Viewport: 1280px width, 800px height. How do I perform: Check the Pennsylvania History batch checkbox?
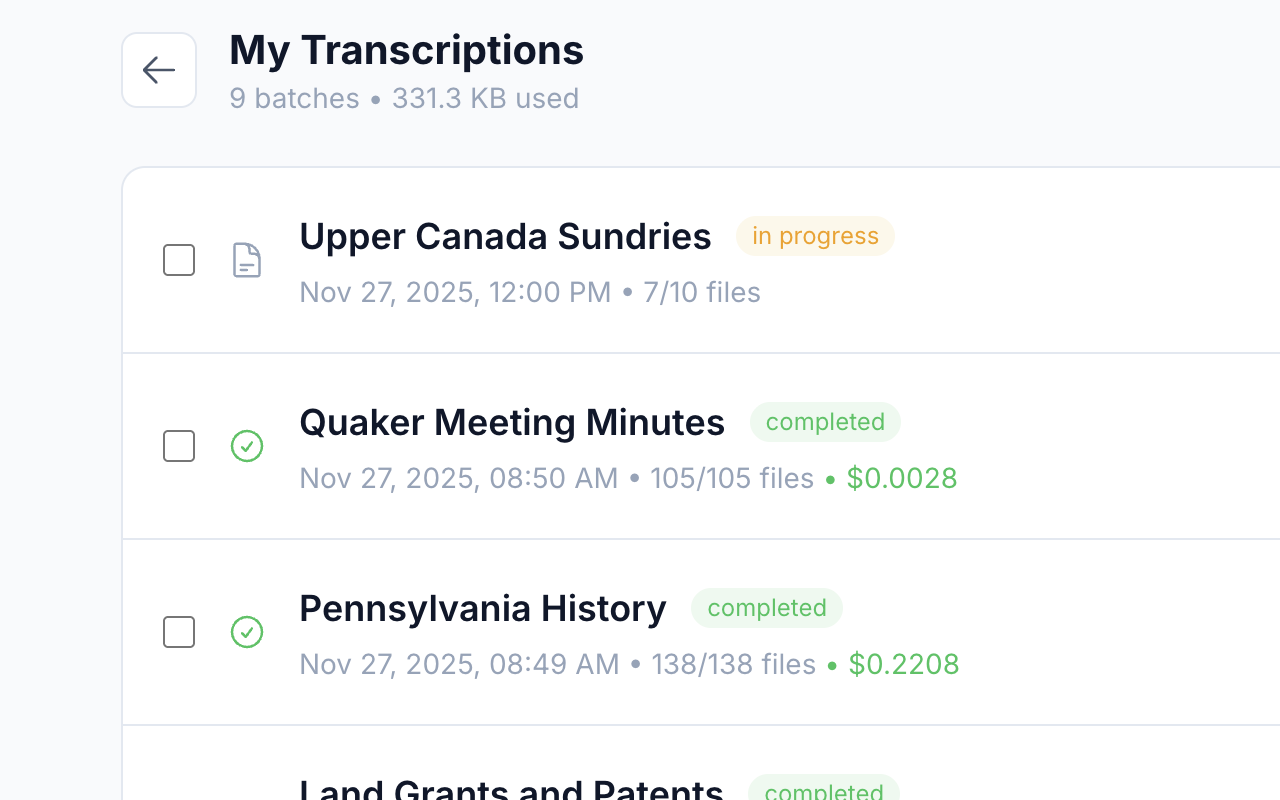click(179, 632)
